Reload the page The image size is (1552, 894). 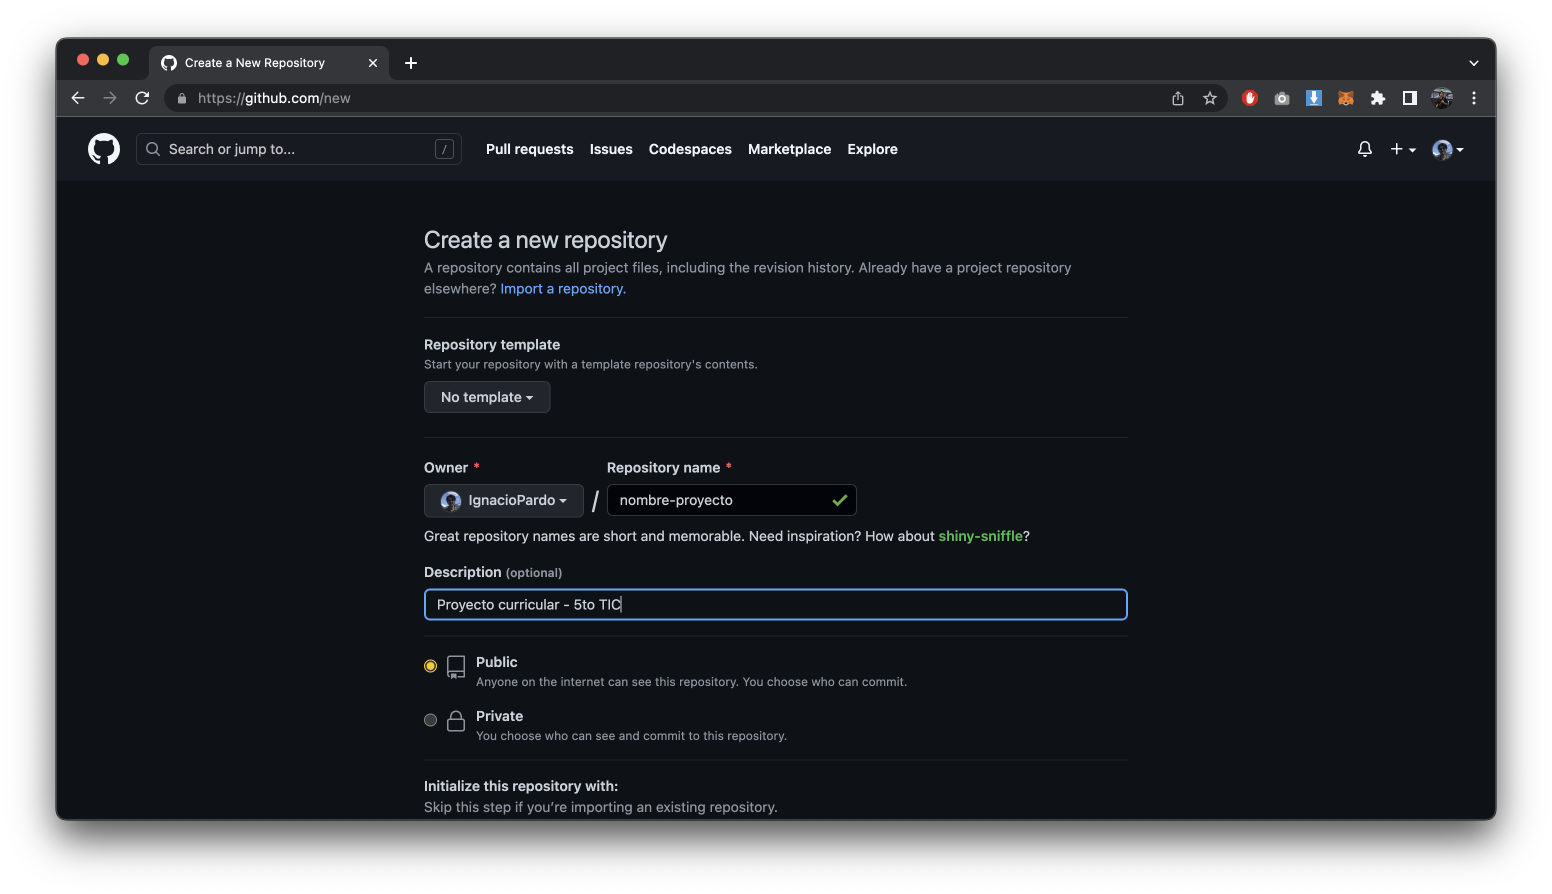pos(142,98)
